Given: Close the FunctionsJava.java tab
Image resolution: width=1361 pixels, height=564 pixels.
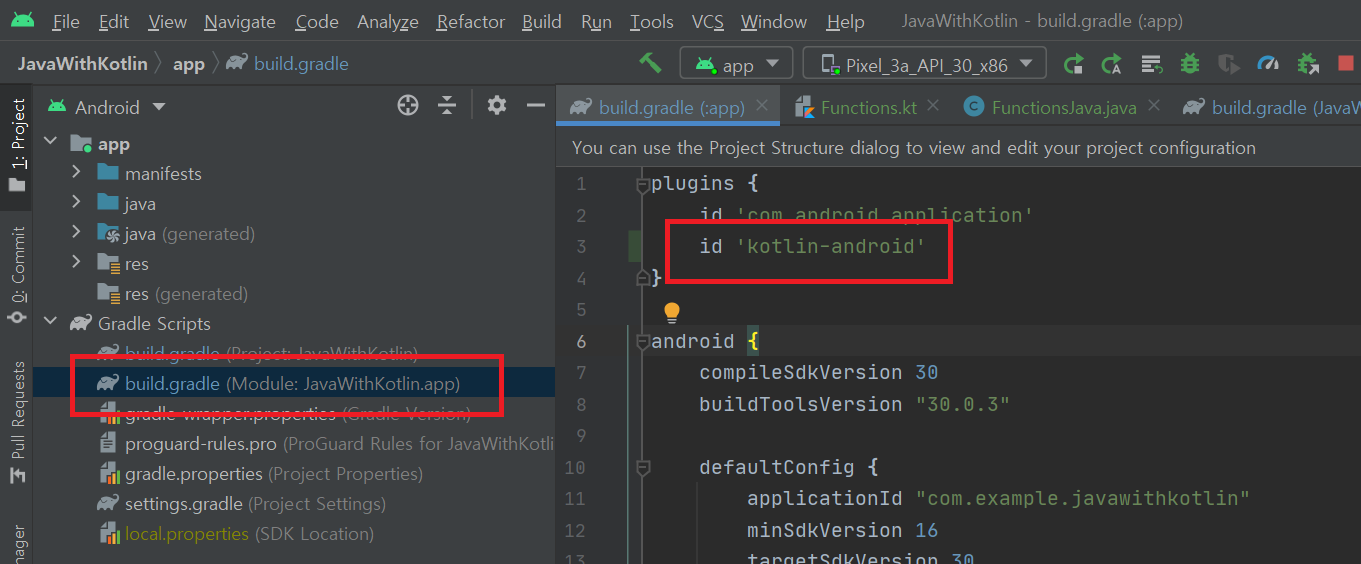Looking at the screenshot, I should coord(1155,105).
